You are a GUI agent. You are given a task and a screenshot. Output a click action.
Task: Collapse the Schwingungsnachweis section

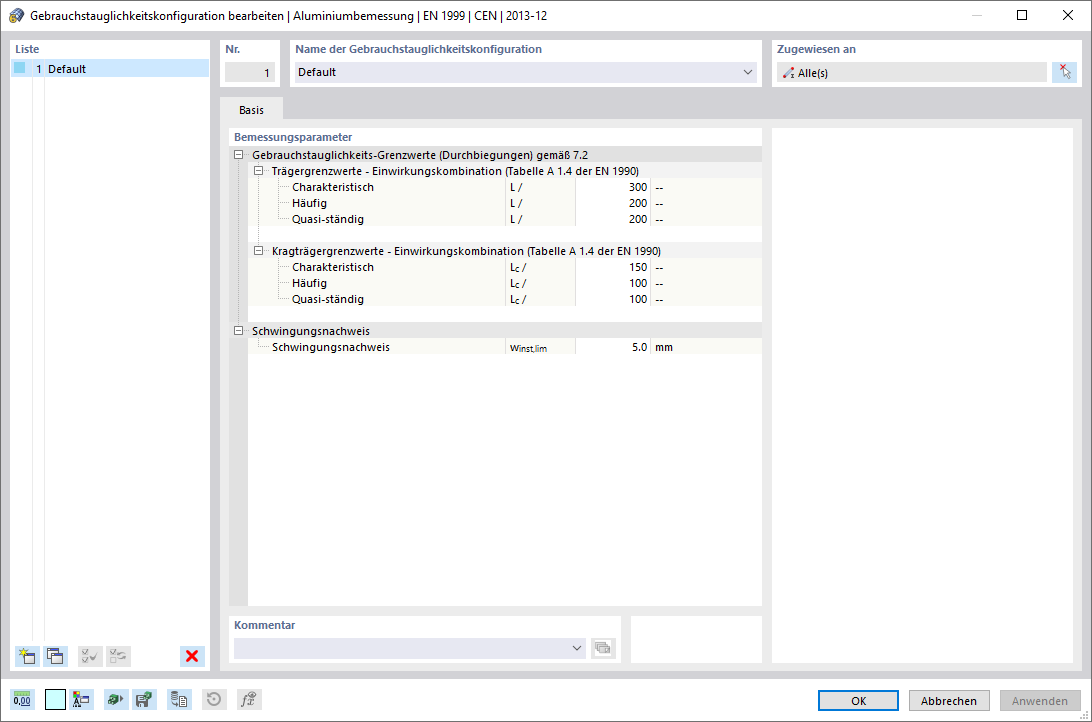tap(238, 330)
